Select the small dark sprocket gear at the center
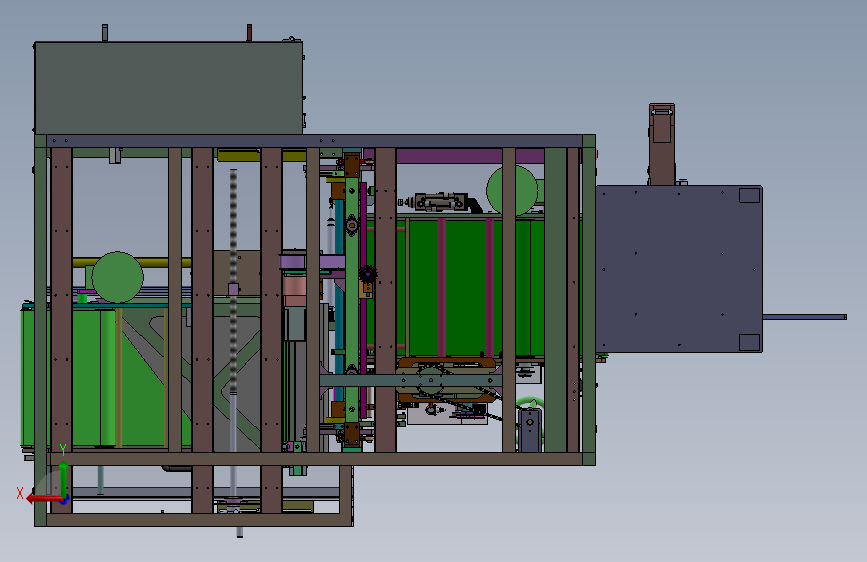This screenshot has width=867, height=562. [x=368, y=273]
